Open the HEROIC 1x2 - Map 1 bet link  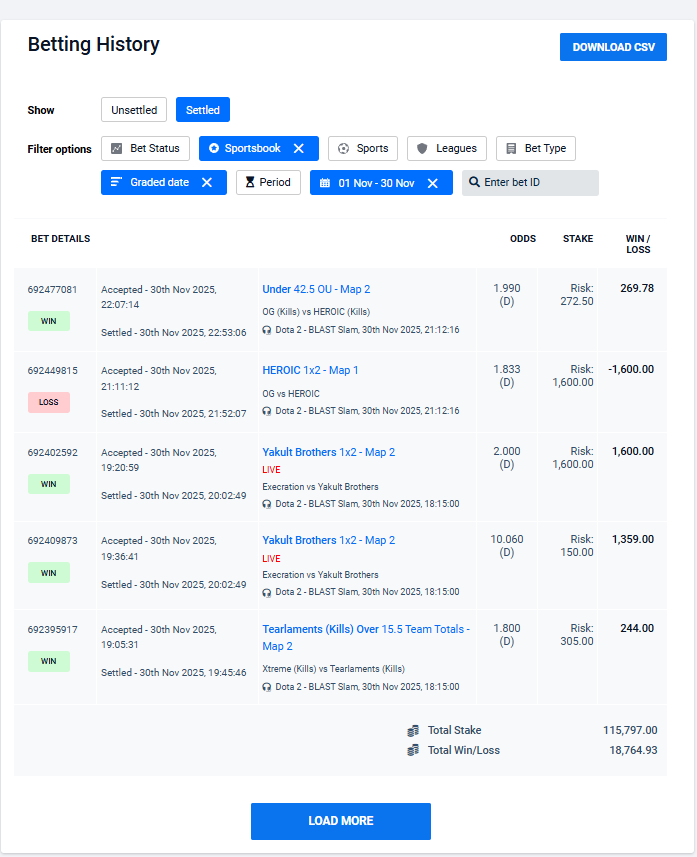tap(310, 370)
